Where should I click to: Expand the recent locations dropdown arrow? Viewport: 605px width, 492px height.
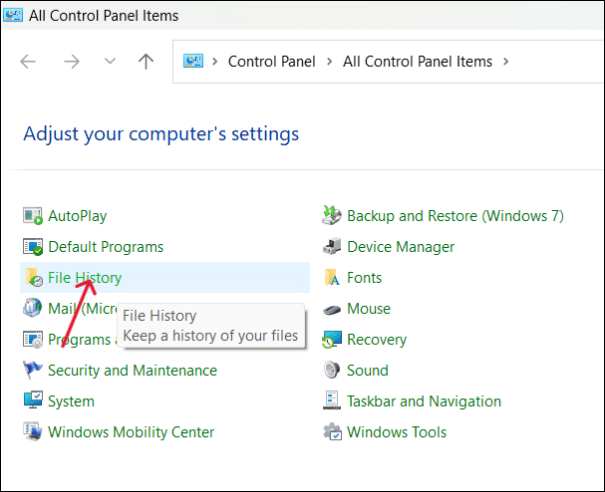pos(110,62)
